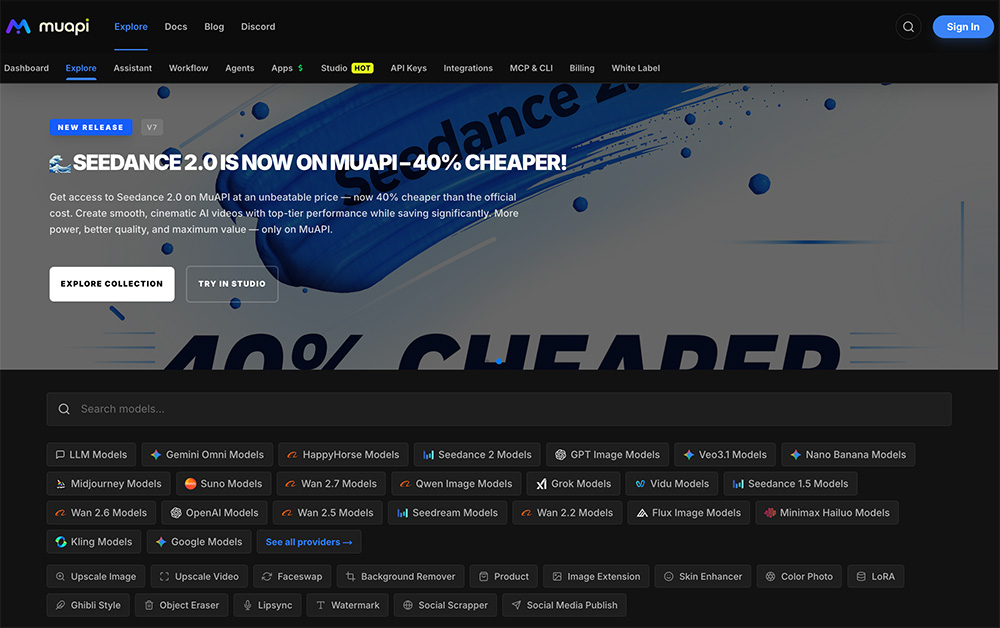Choose the Lipsync category
This screenshot has width=1000, height=628.
pyautogui.click(x=267, y=605)
